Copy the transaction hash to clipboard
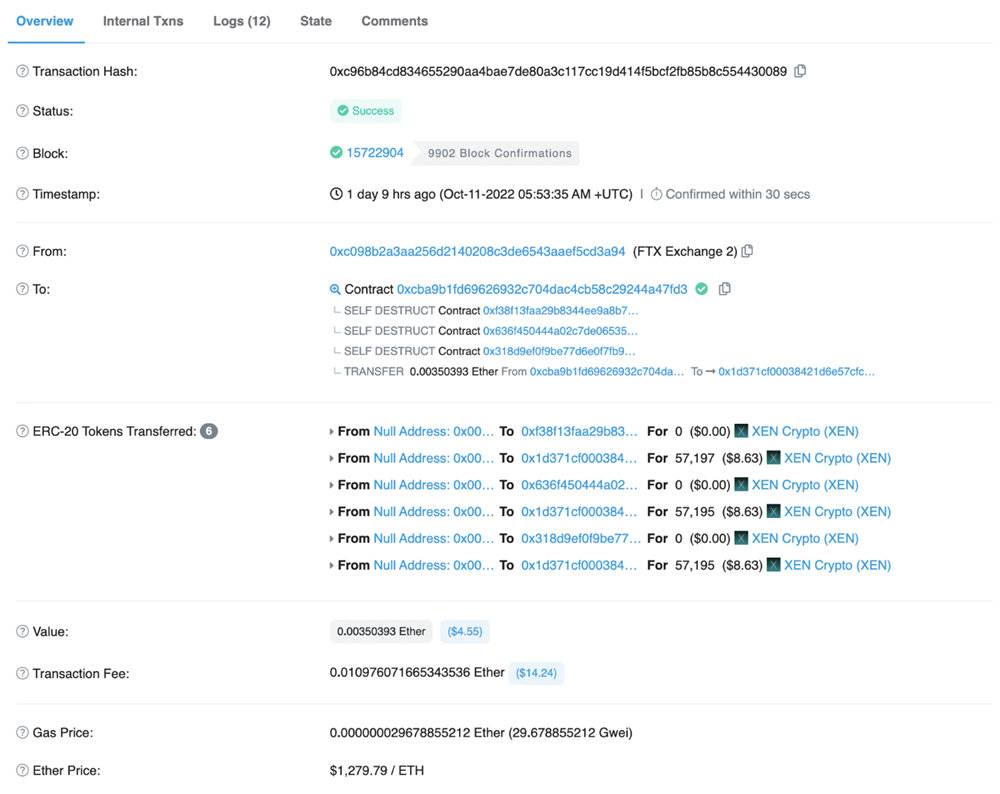Viewport: 1000px width, 794px height. pyautogui.click(x=800, y=71)
